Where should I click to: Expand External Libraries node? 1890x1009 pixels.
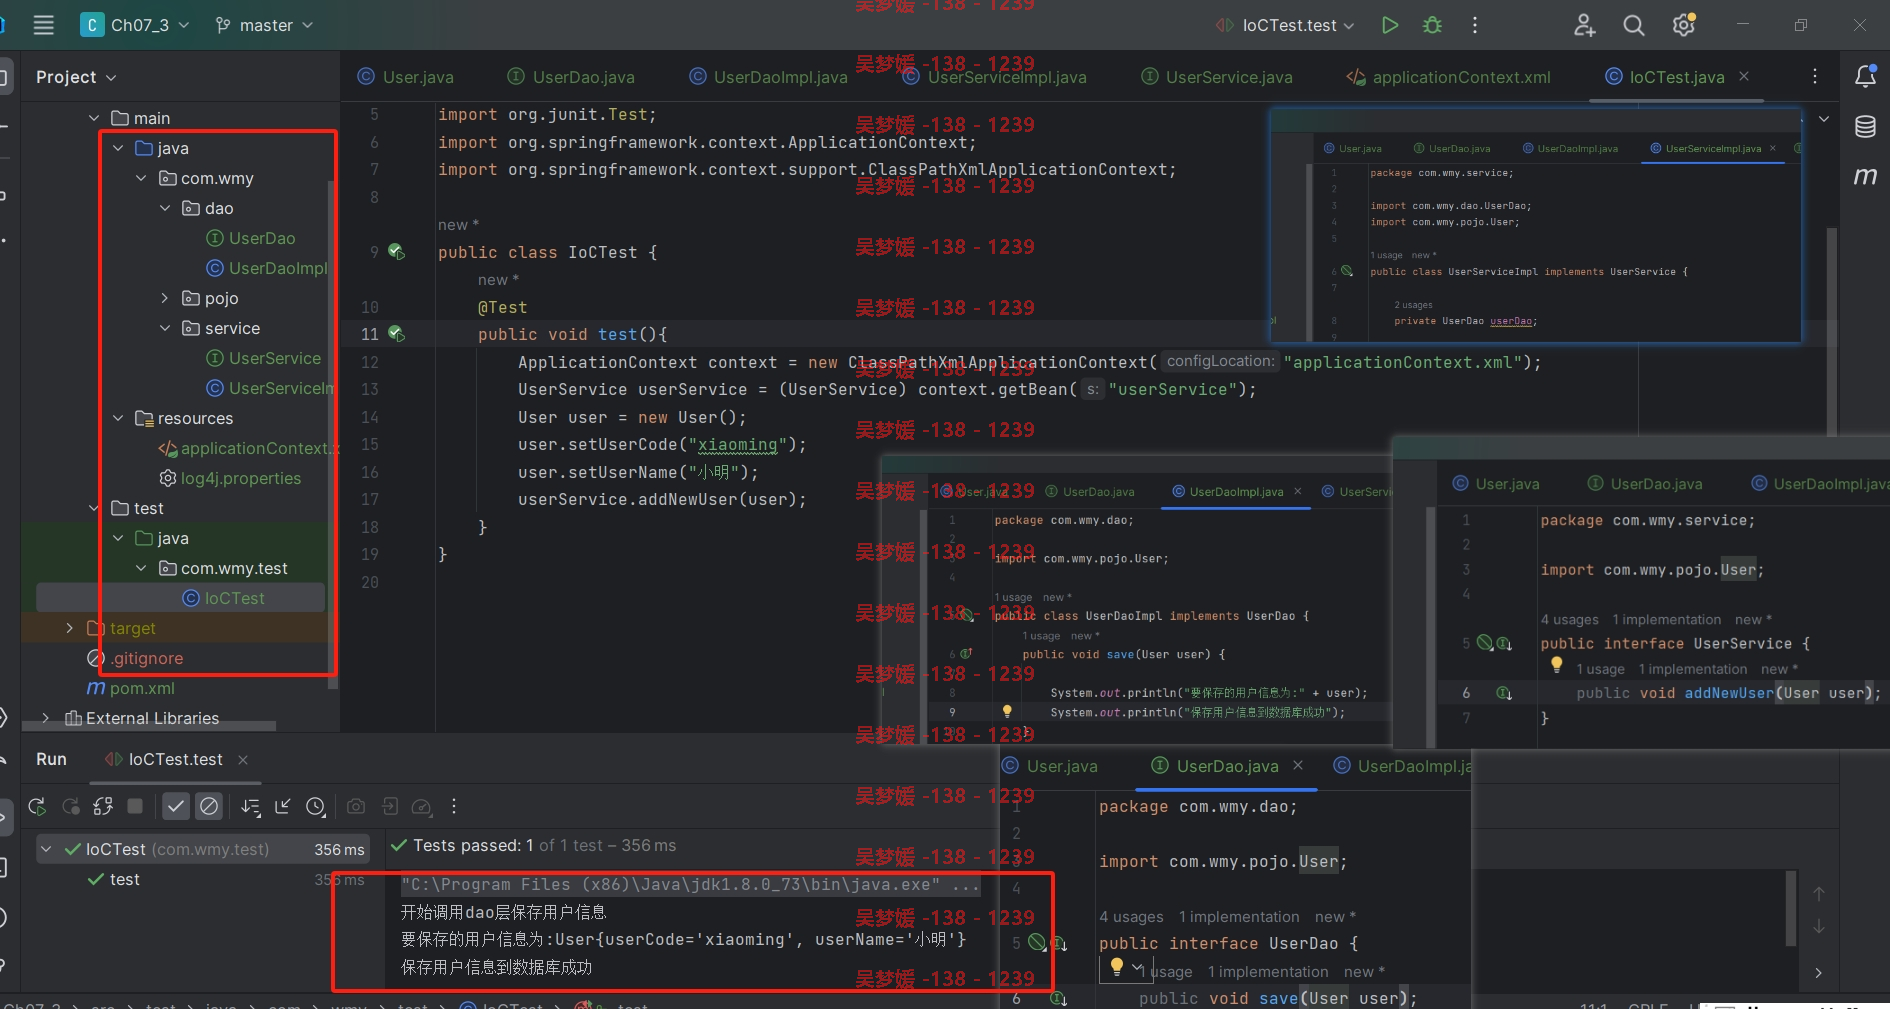coord(46,718)
